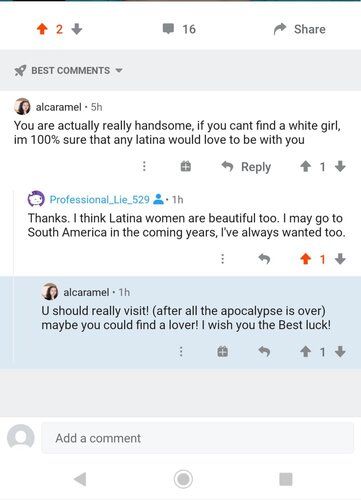The height and width of the screenshot is (500, 361).
Task: Upvote alcaramel's 5h comment
Action: pos(305,166)
